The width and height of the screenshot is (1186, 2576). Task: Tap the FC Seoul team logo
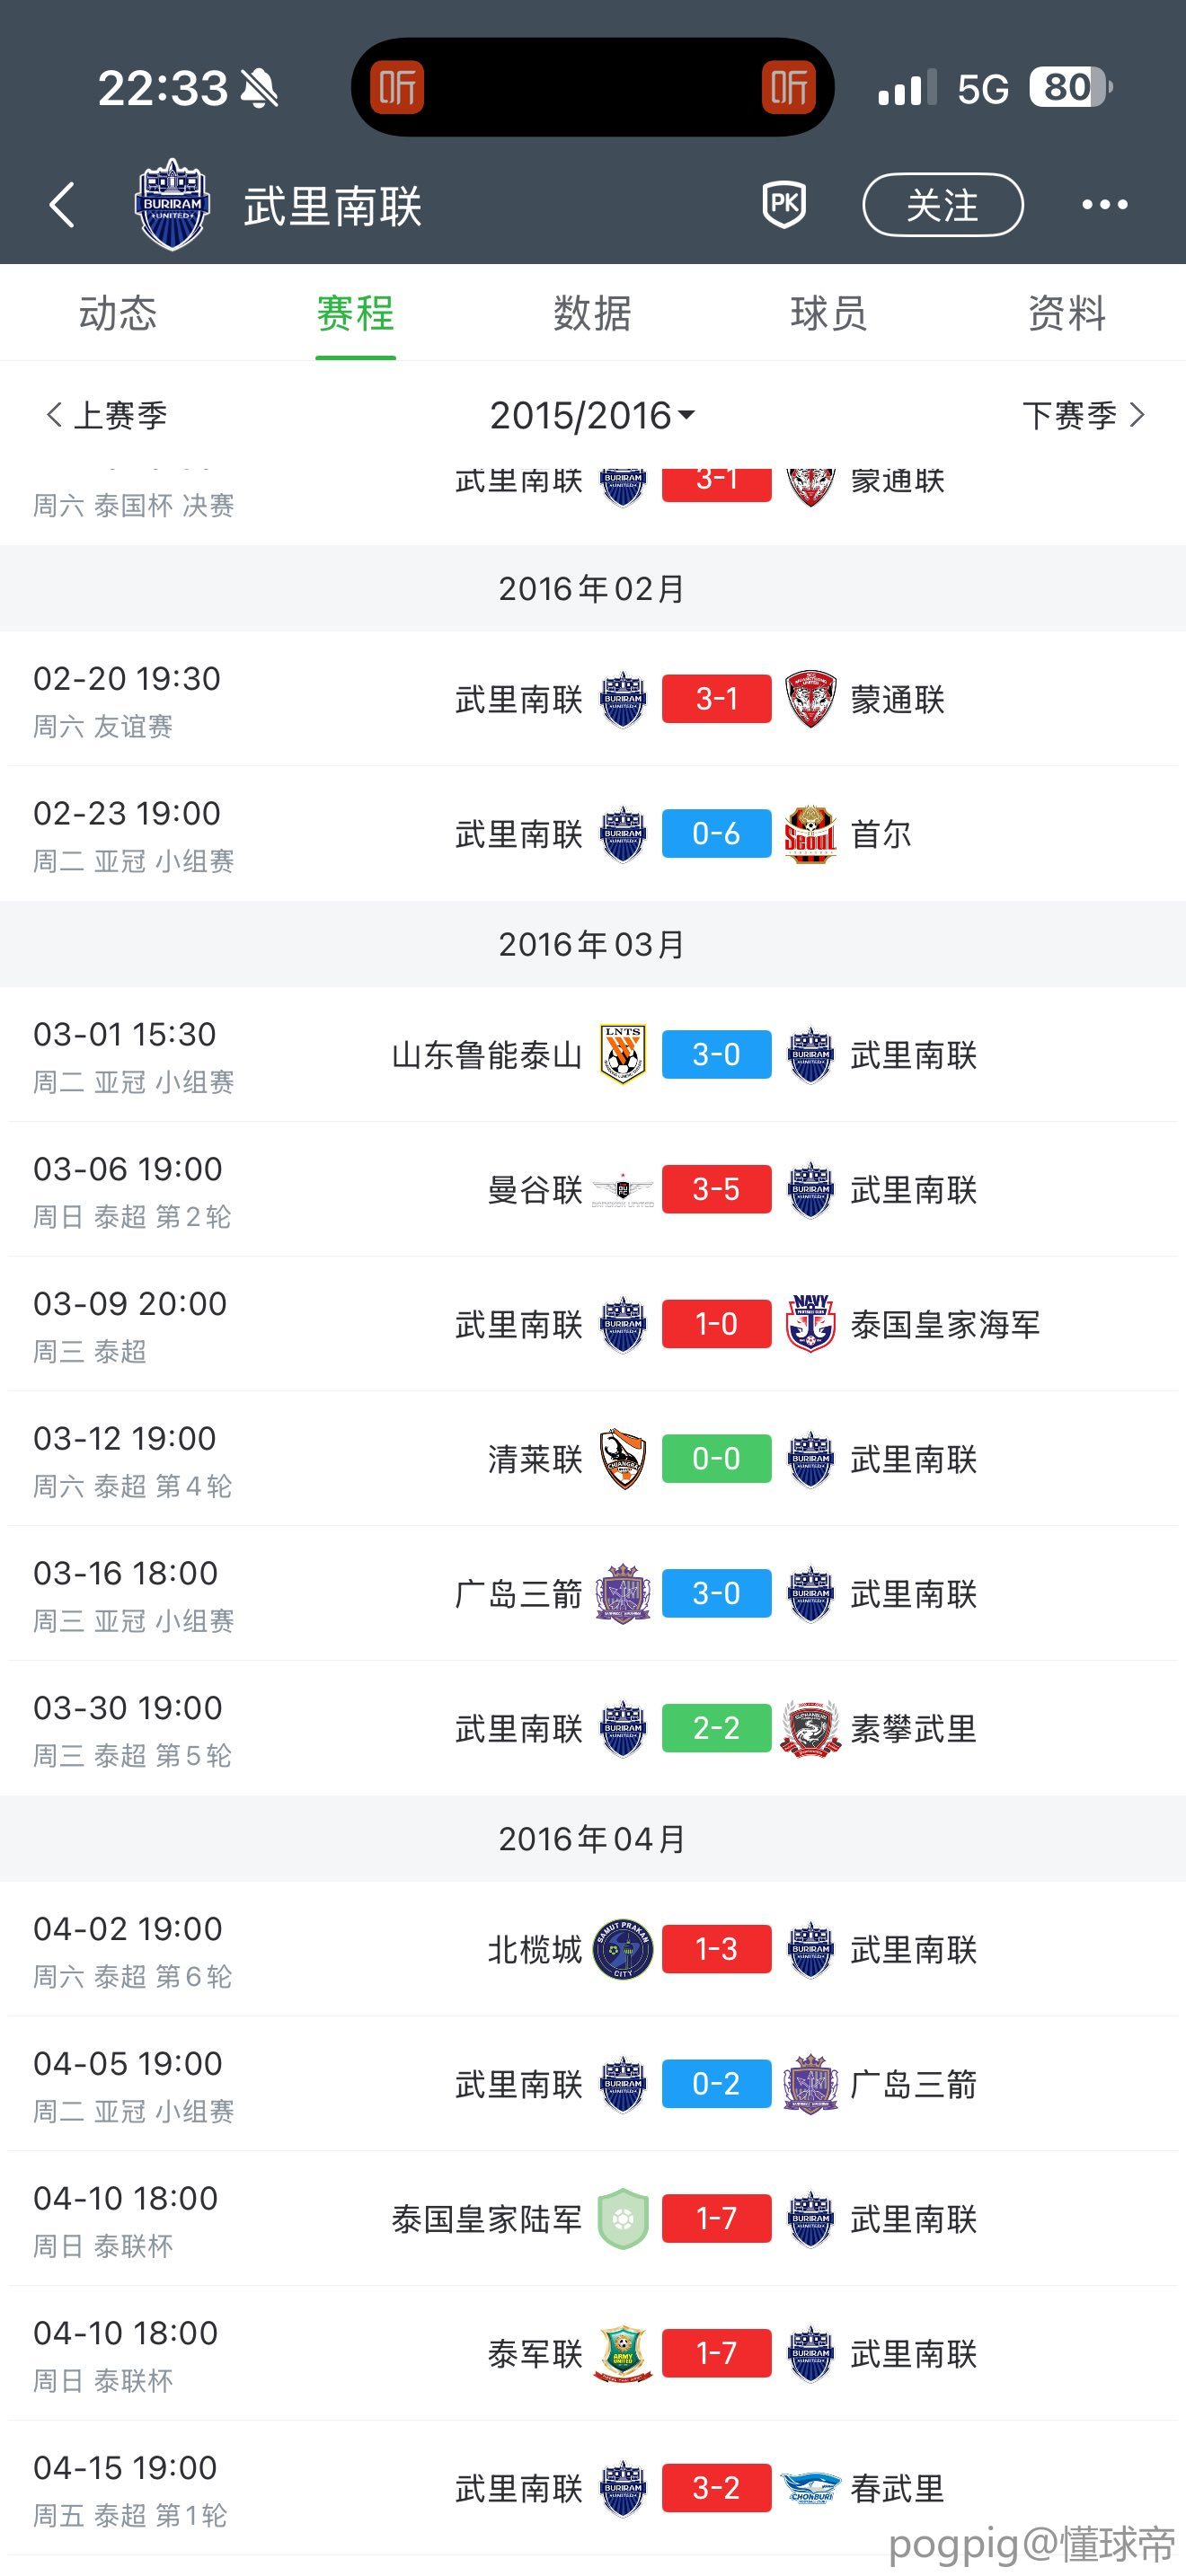810,834
